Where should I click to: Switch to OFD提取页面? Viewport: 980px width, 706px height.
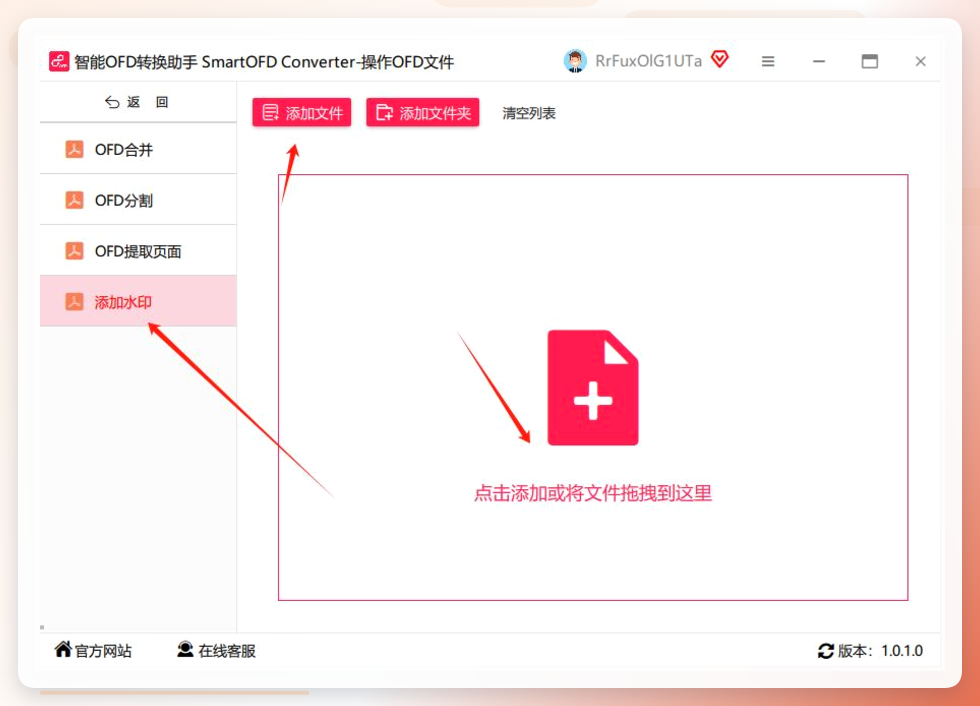coord(138,251)
